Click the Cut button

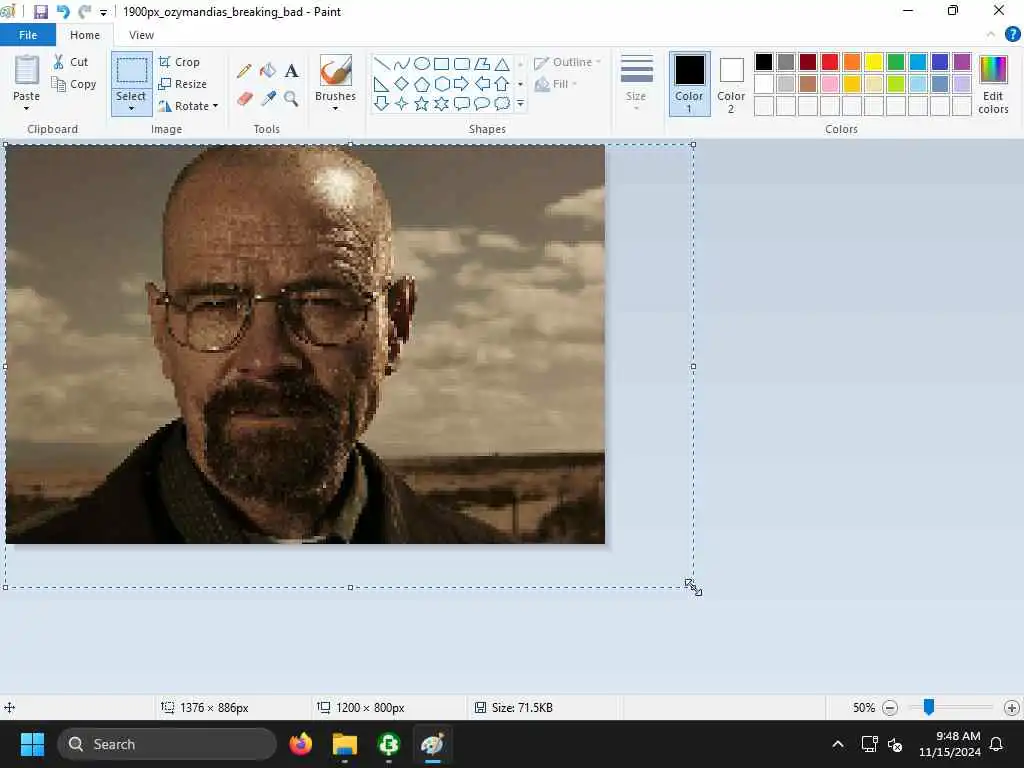click(71, 62)
